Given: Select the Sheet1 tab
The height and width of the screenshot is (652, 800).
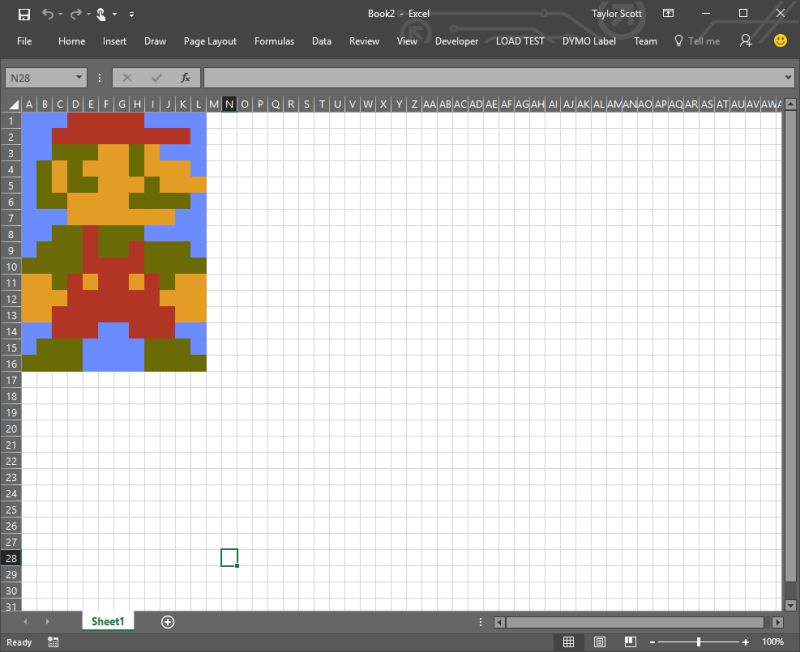Looking at the screenshot, I should [107, 620].
